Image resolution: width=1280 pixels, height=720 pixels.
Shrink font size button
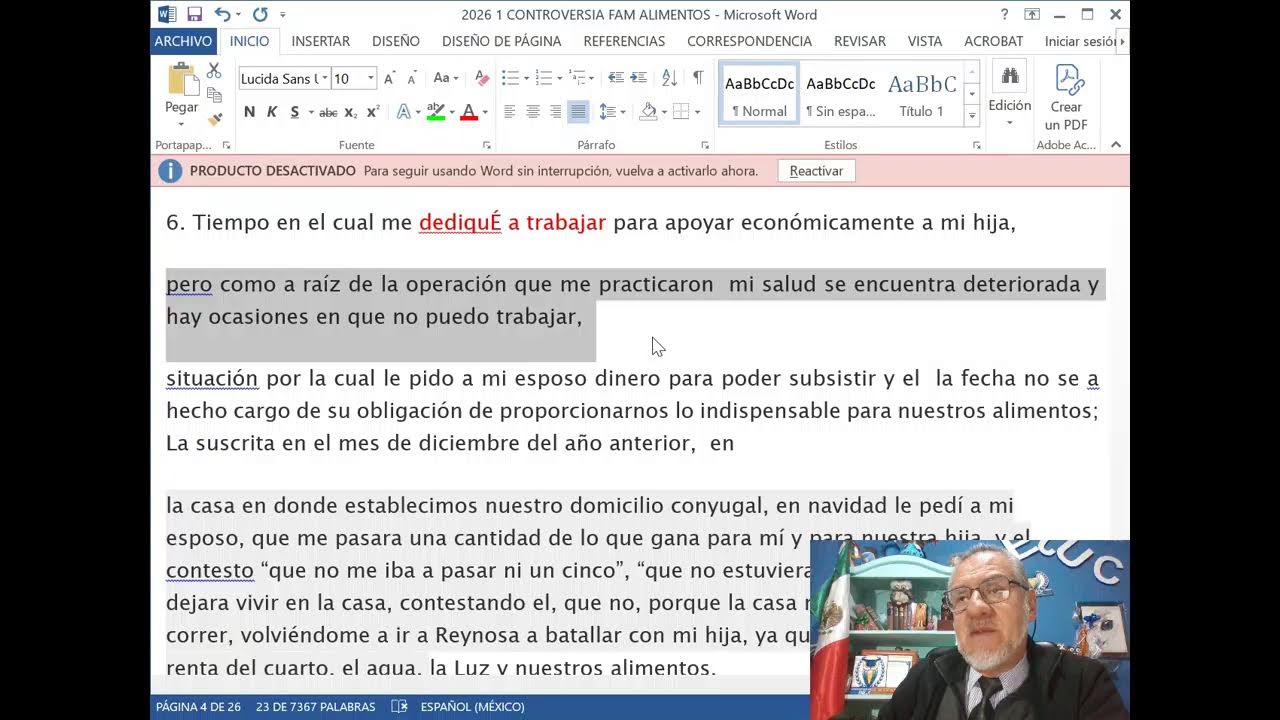pos(413,78)
